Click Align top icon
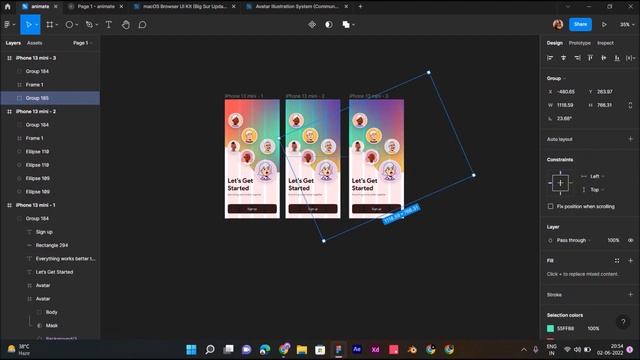The image size is (640, 360). click(590, 58)
